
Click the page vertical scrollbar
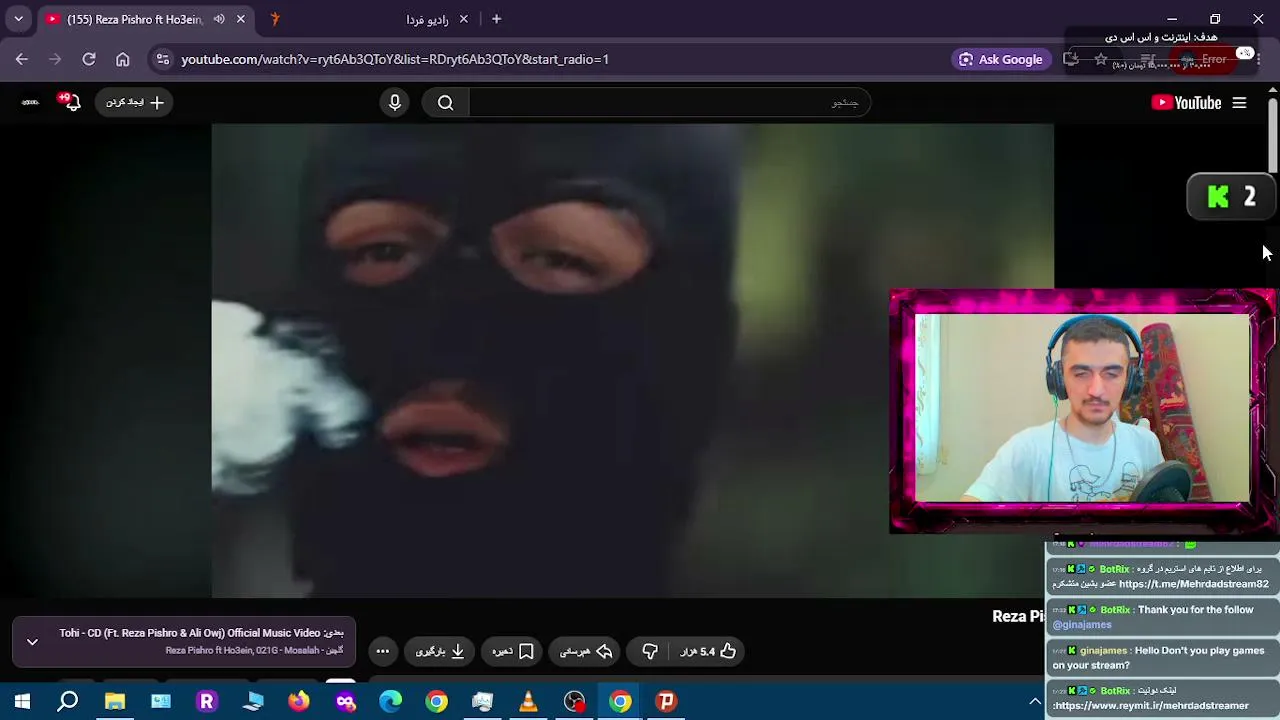click(x=1272, y=135)
